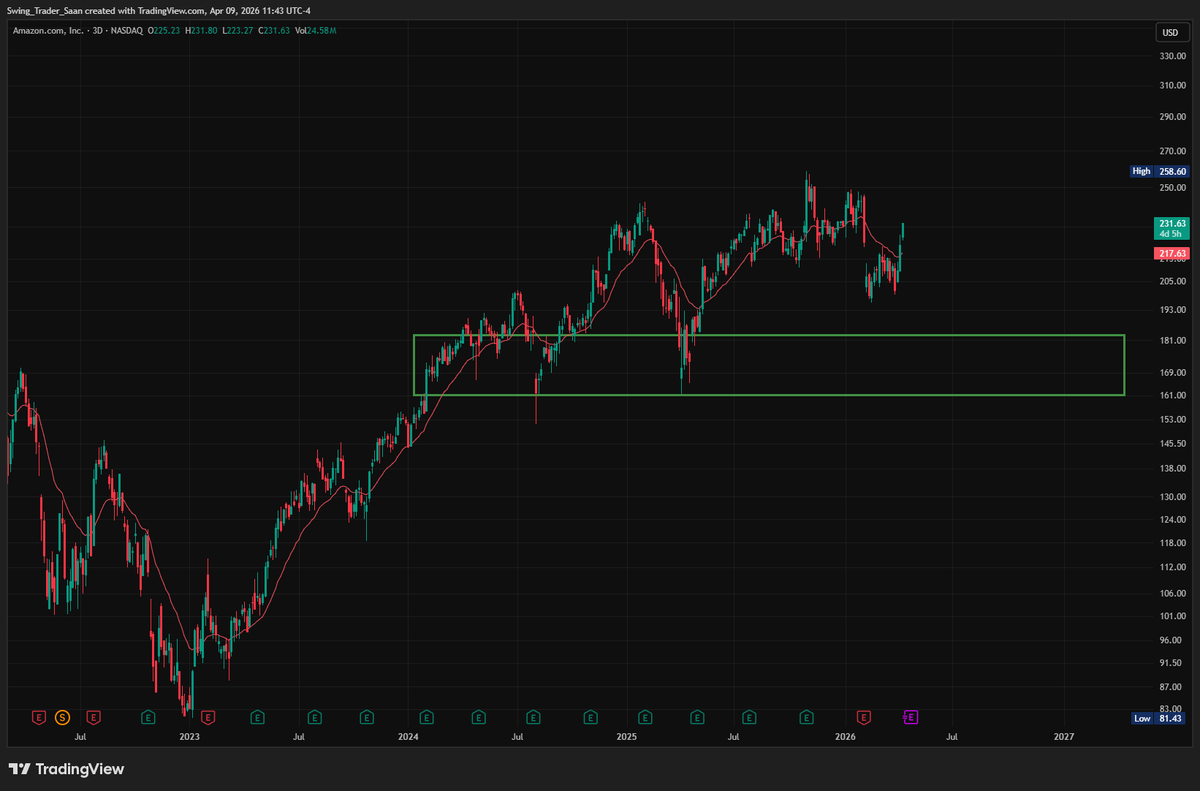This screenshot has height=791, width=1200.
Task: Click 145.50 on the price scale
Action: point(1172,444)
